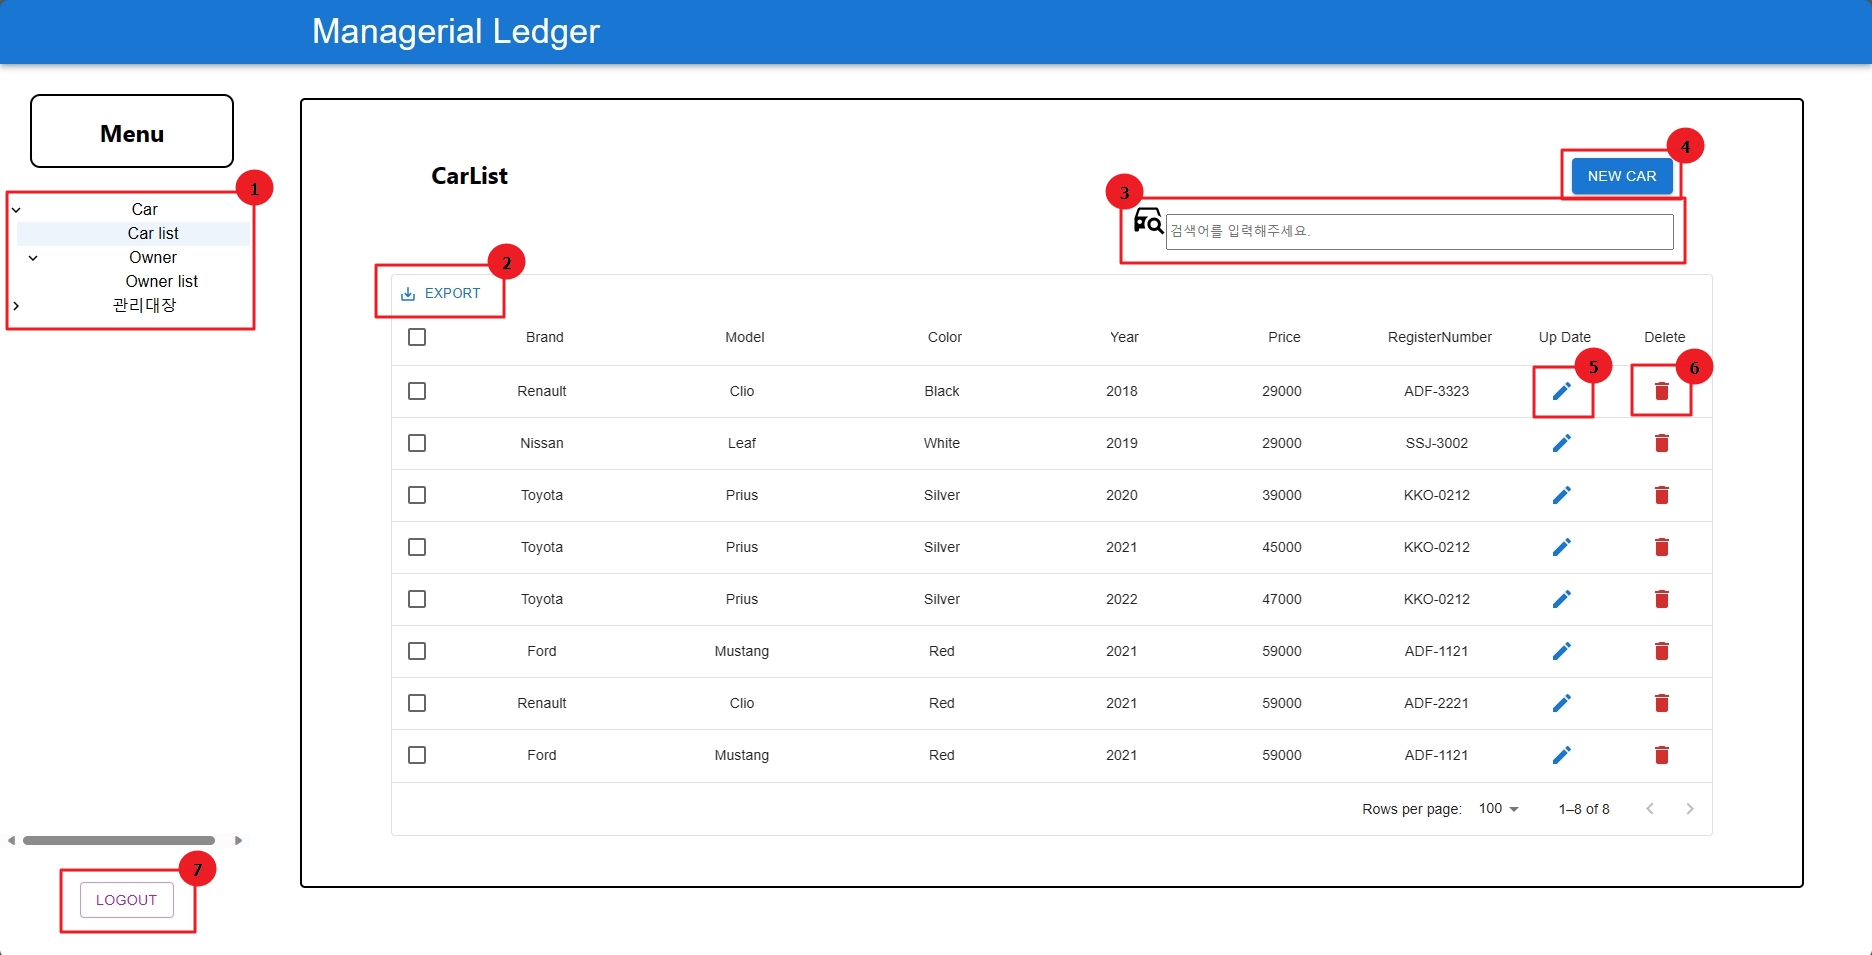
Task: Click the 2018 year cell
Action: [x=1122, y=392]
